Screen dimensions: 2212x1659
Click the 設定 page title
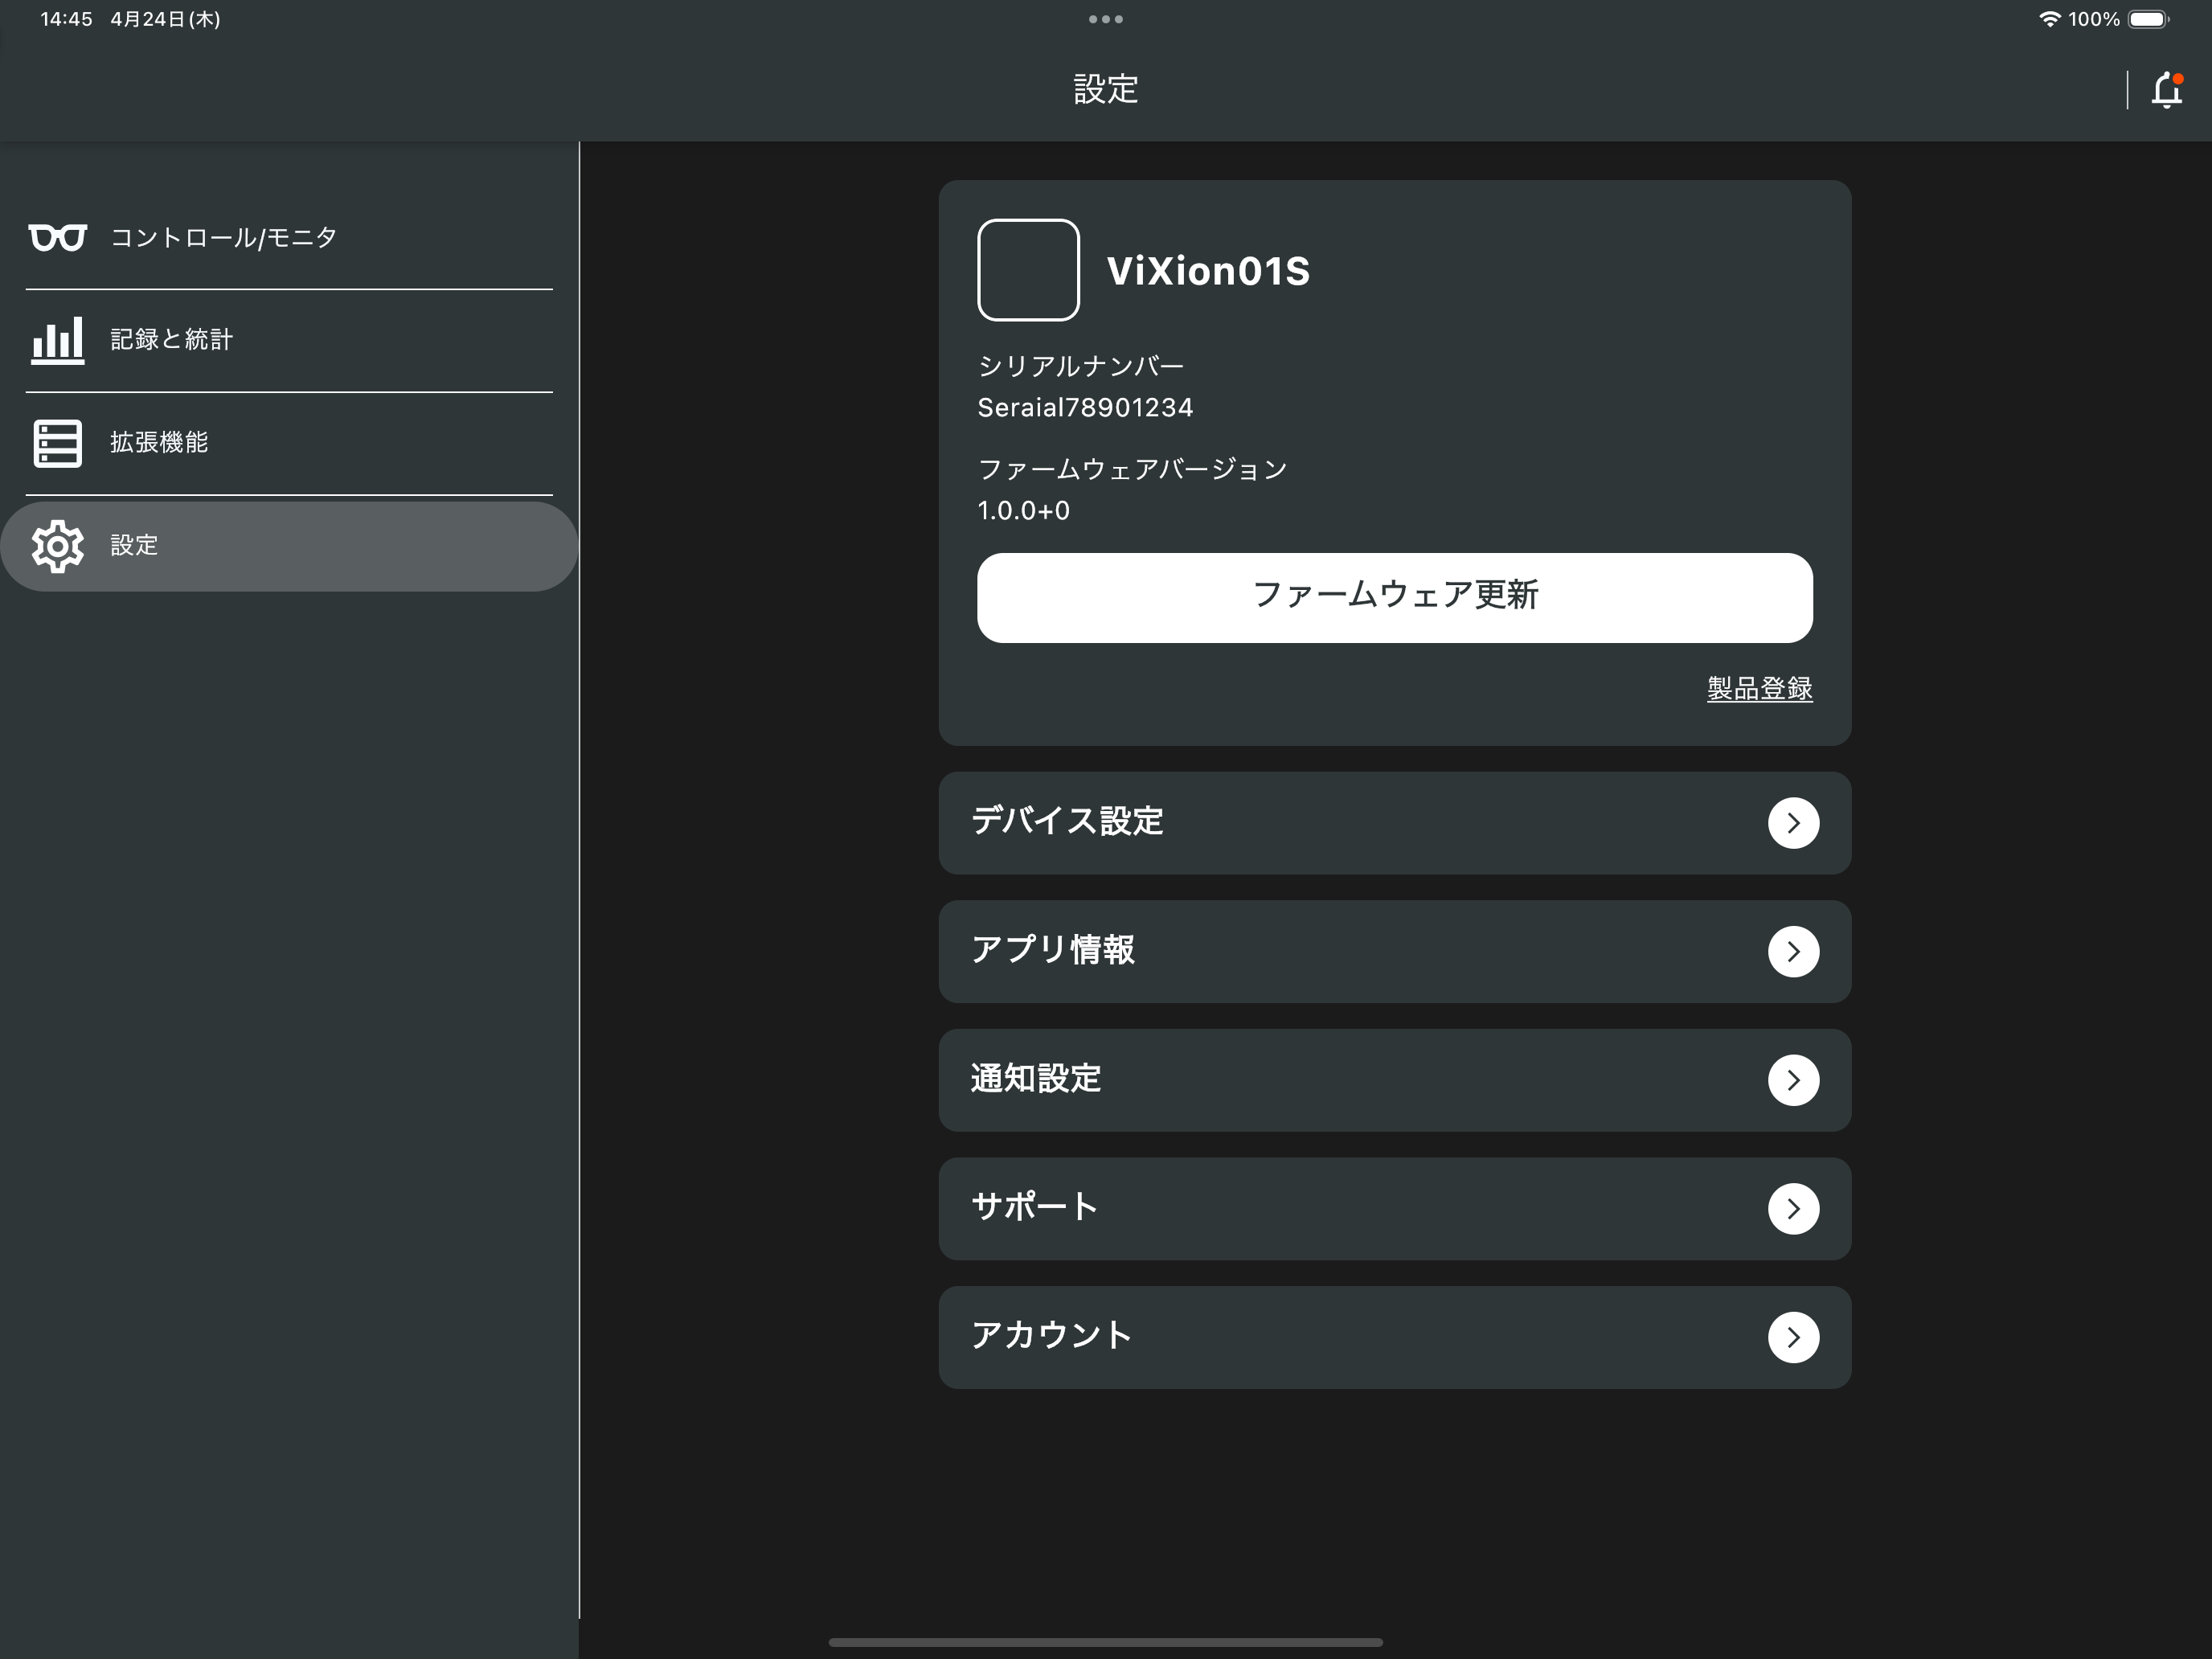[1105, 89]
